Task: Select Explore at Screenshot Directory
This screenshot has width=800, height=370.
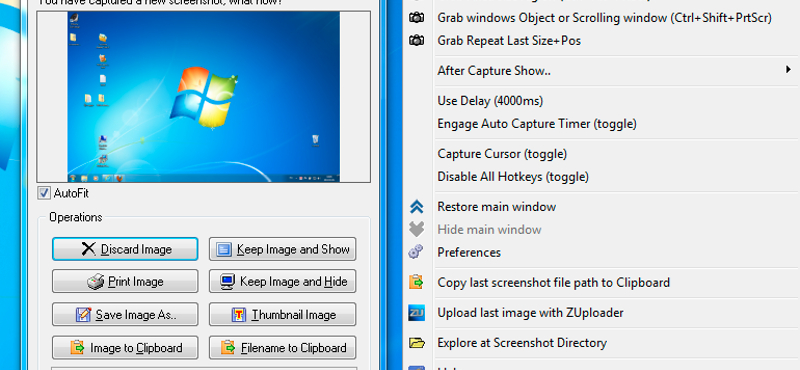Action: 522,342
